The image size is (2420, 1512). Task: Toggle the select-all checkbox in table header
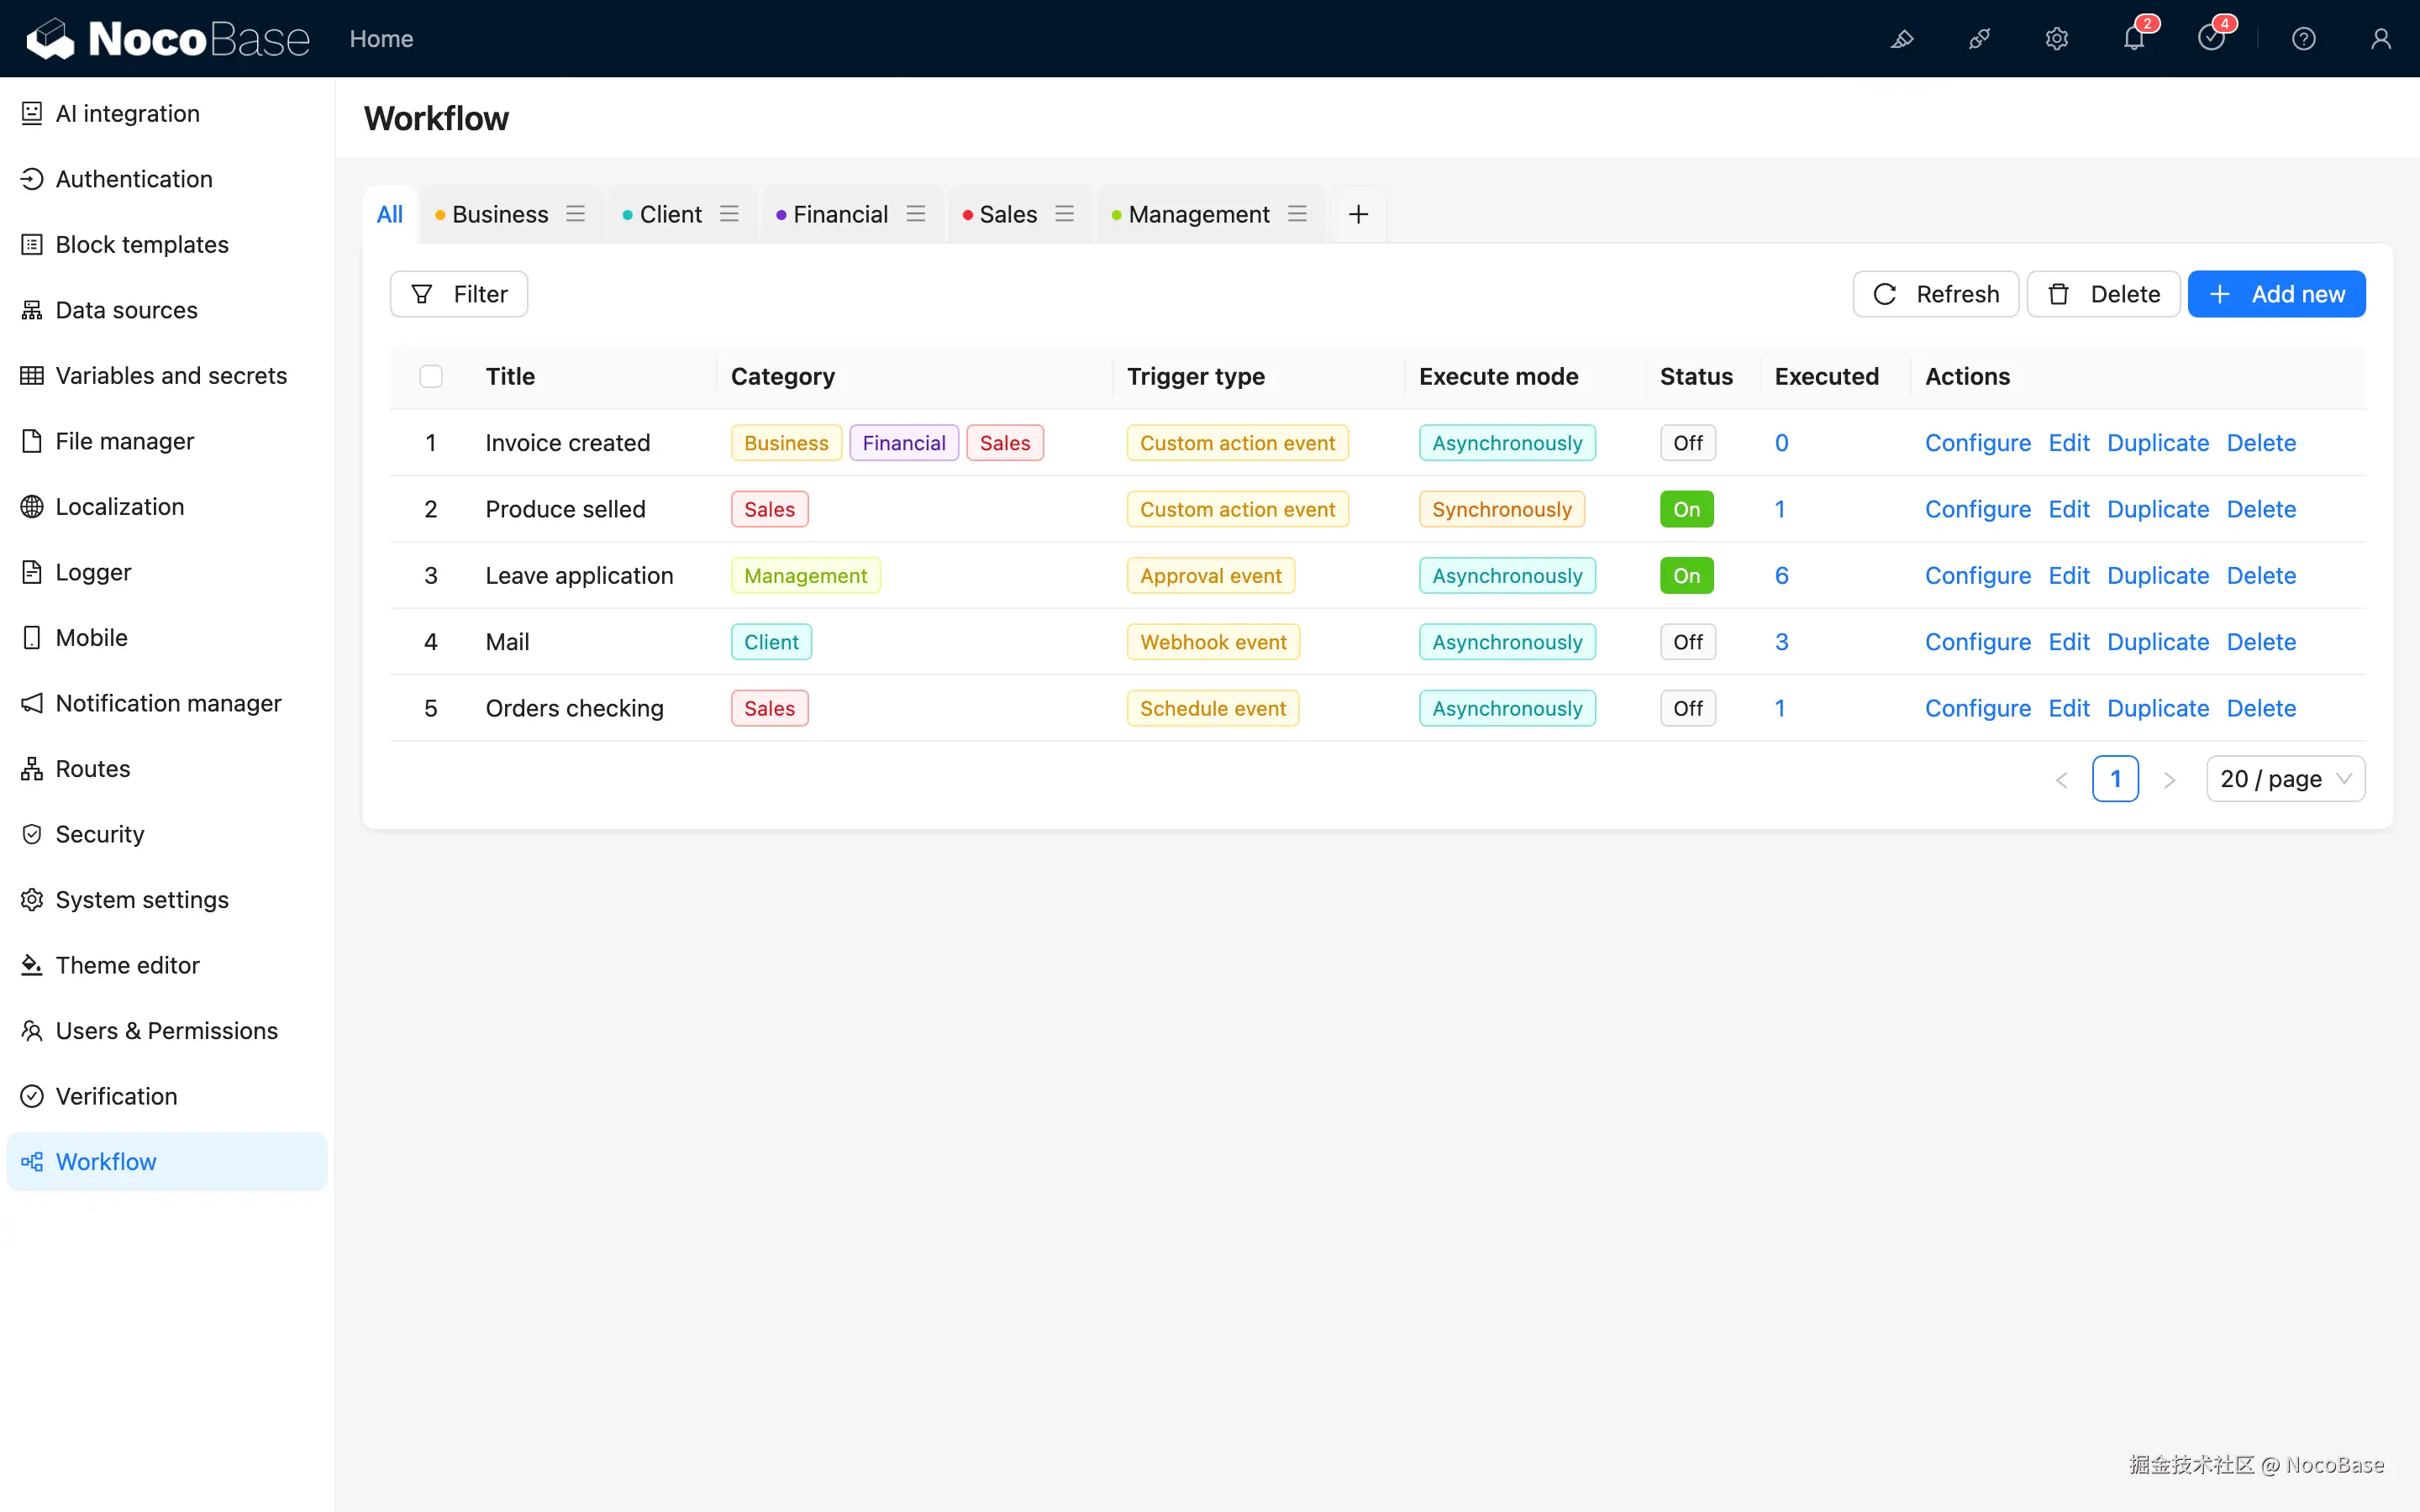(431, 376)
